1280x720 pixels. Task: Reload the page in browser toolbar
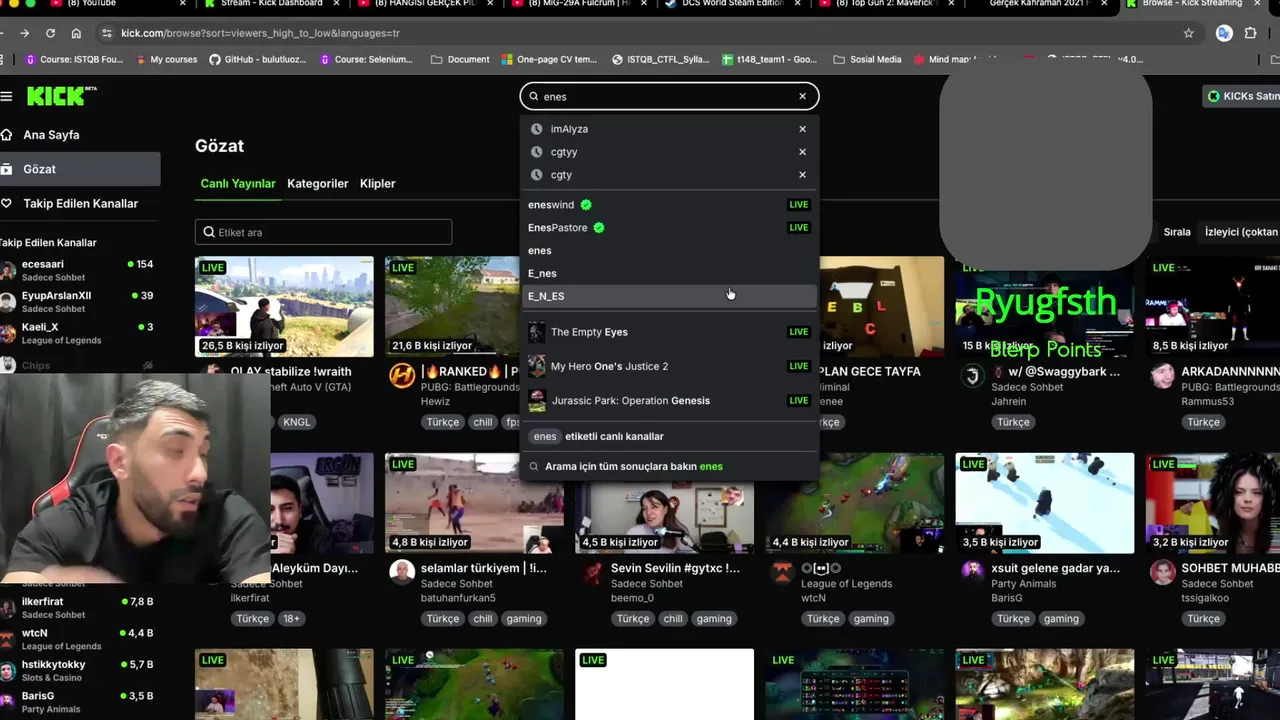(51, 33)
